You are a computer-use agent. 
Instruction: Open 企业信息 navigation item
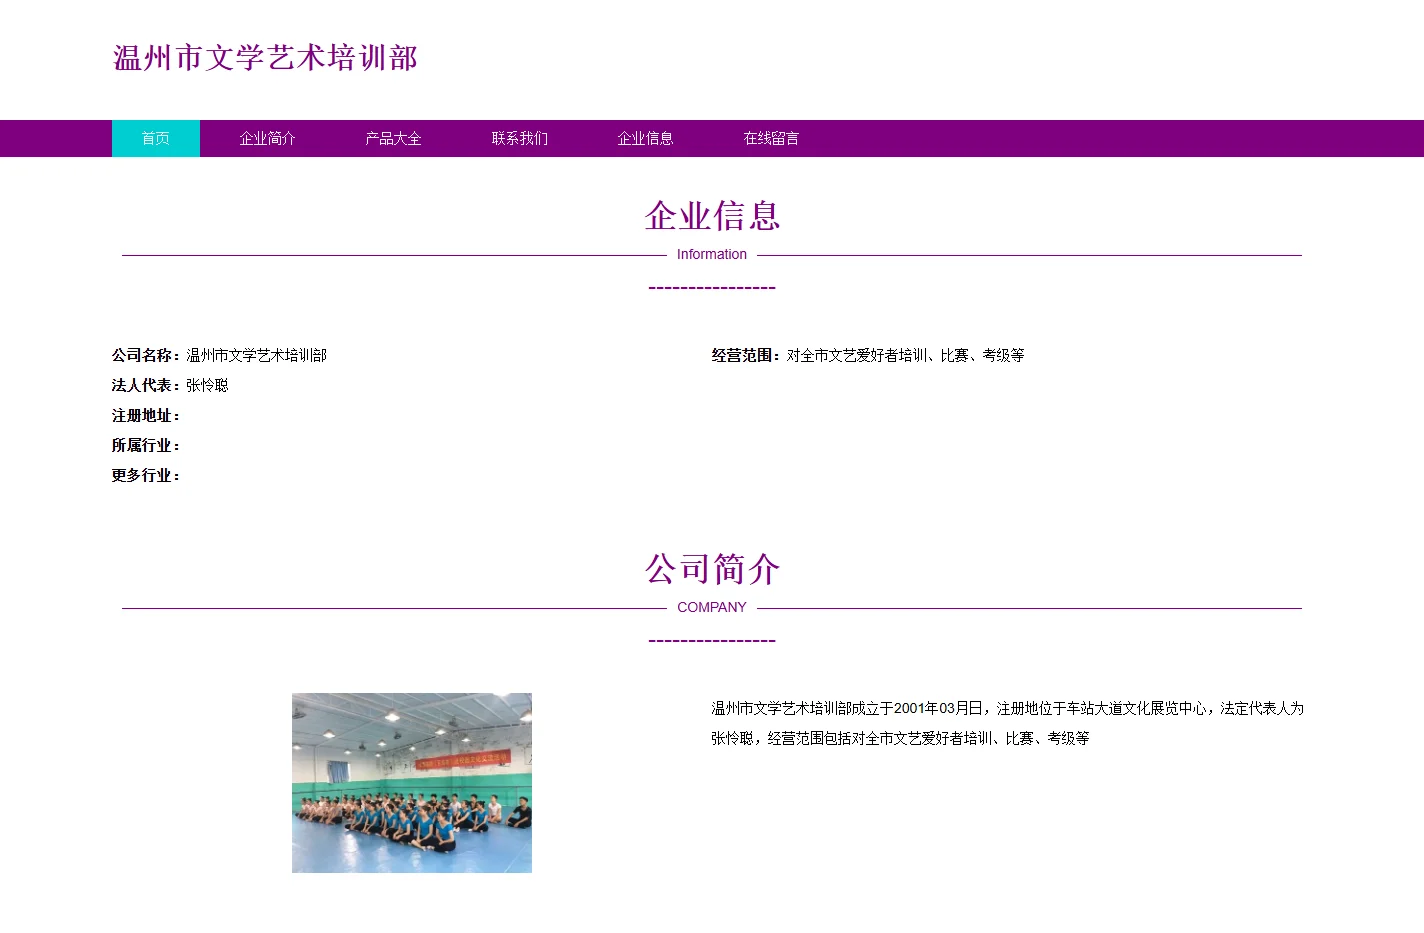coord(645,138)
